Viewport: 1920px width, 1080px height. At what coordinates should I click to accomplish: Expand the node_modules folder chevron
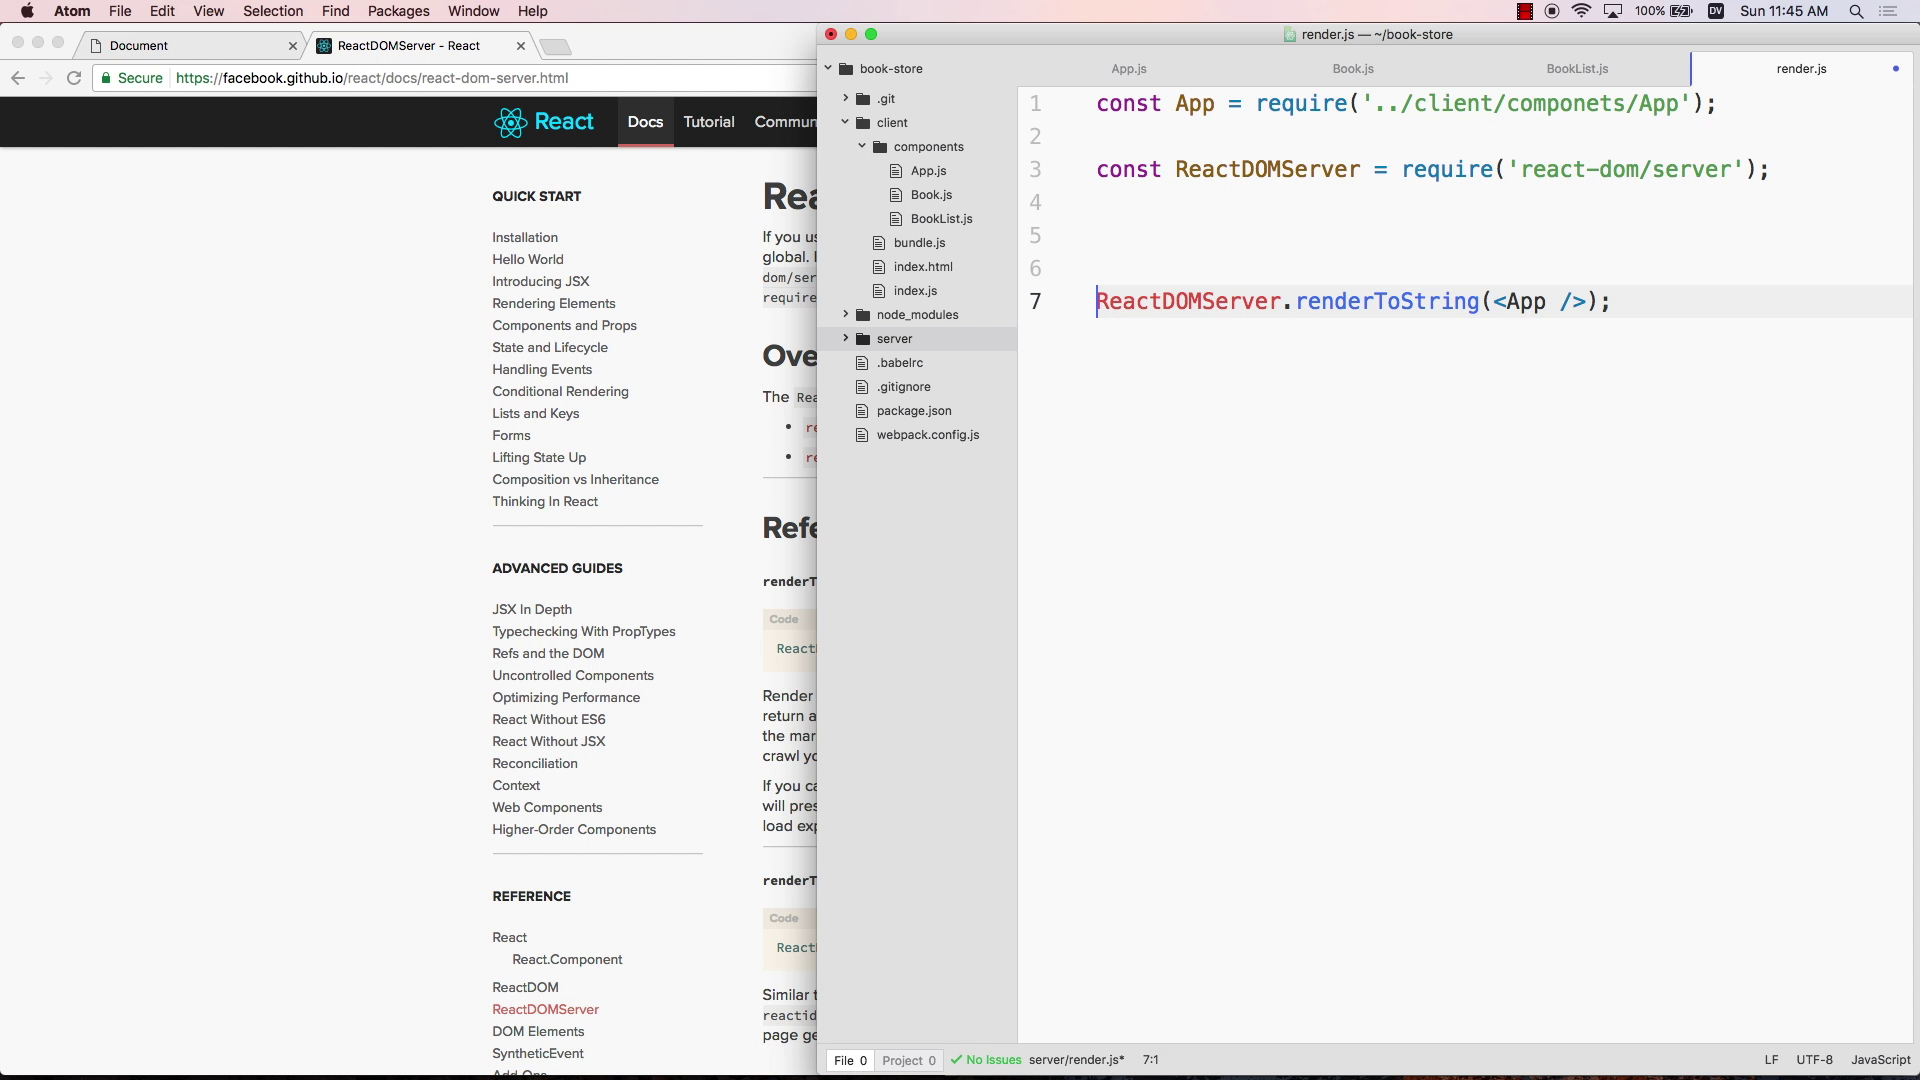coord(845,314)
